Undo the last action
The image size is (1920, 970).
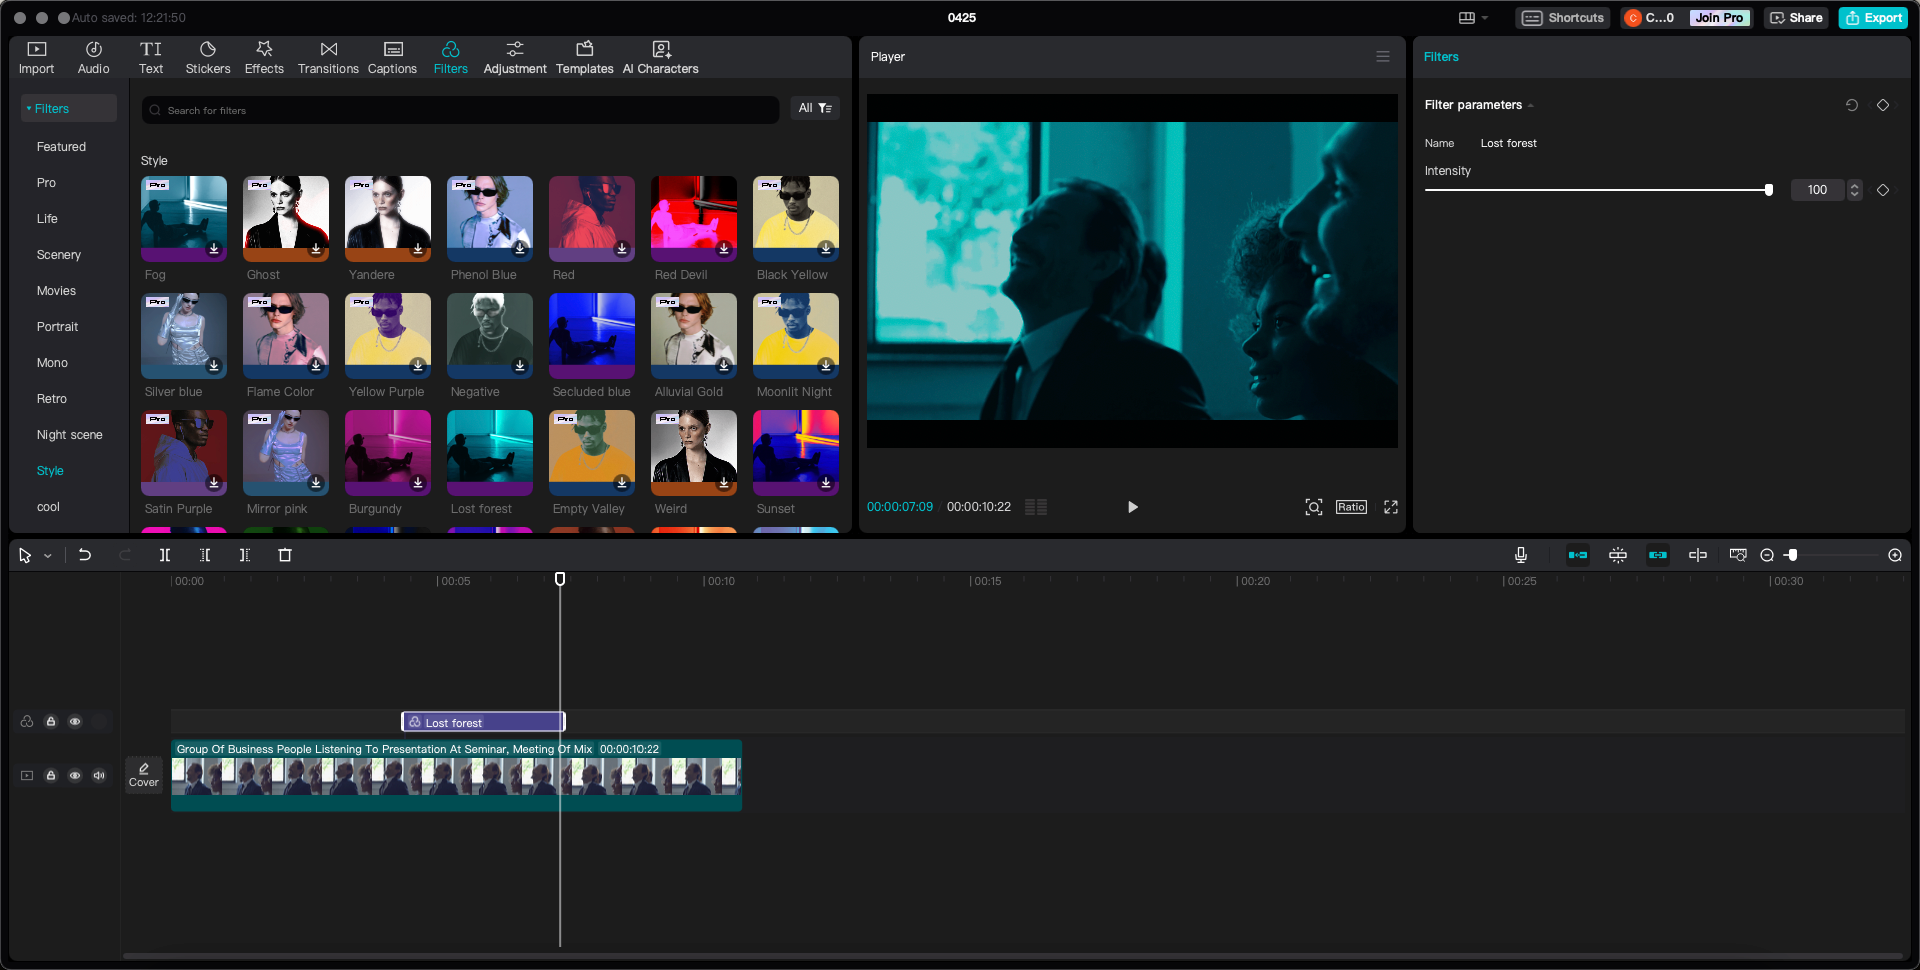85,555
